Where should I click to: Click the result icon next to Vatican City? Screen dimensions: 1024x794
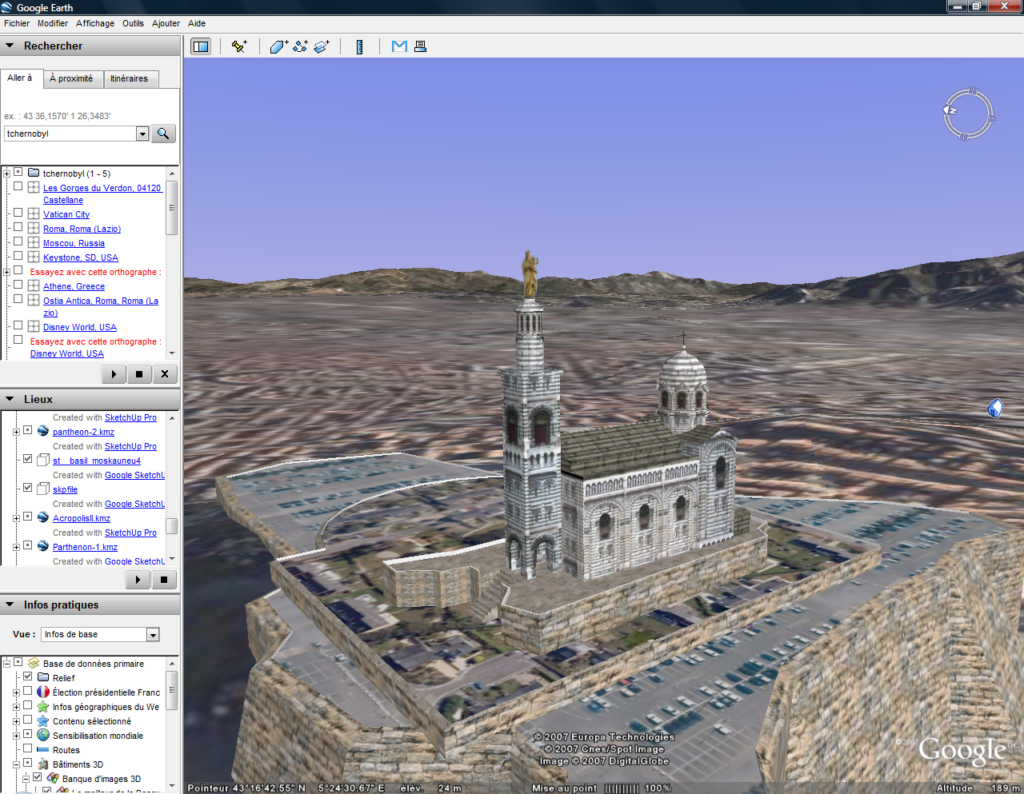coord(33,214)
